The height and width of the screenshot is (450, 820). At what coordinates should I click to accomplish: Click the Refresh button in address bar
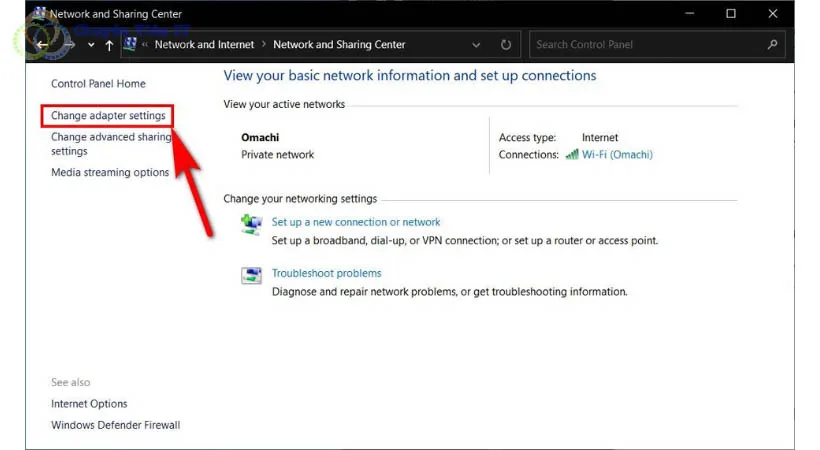[x=506, y=45]
